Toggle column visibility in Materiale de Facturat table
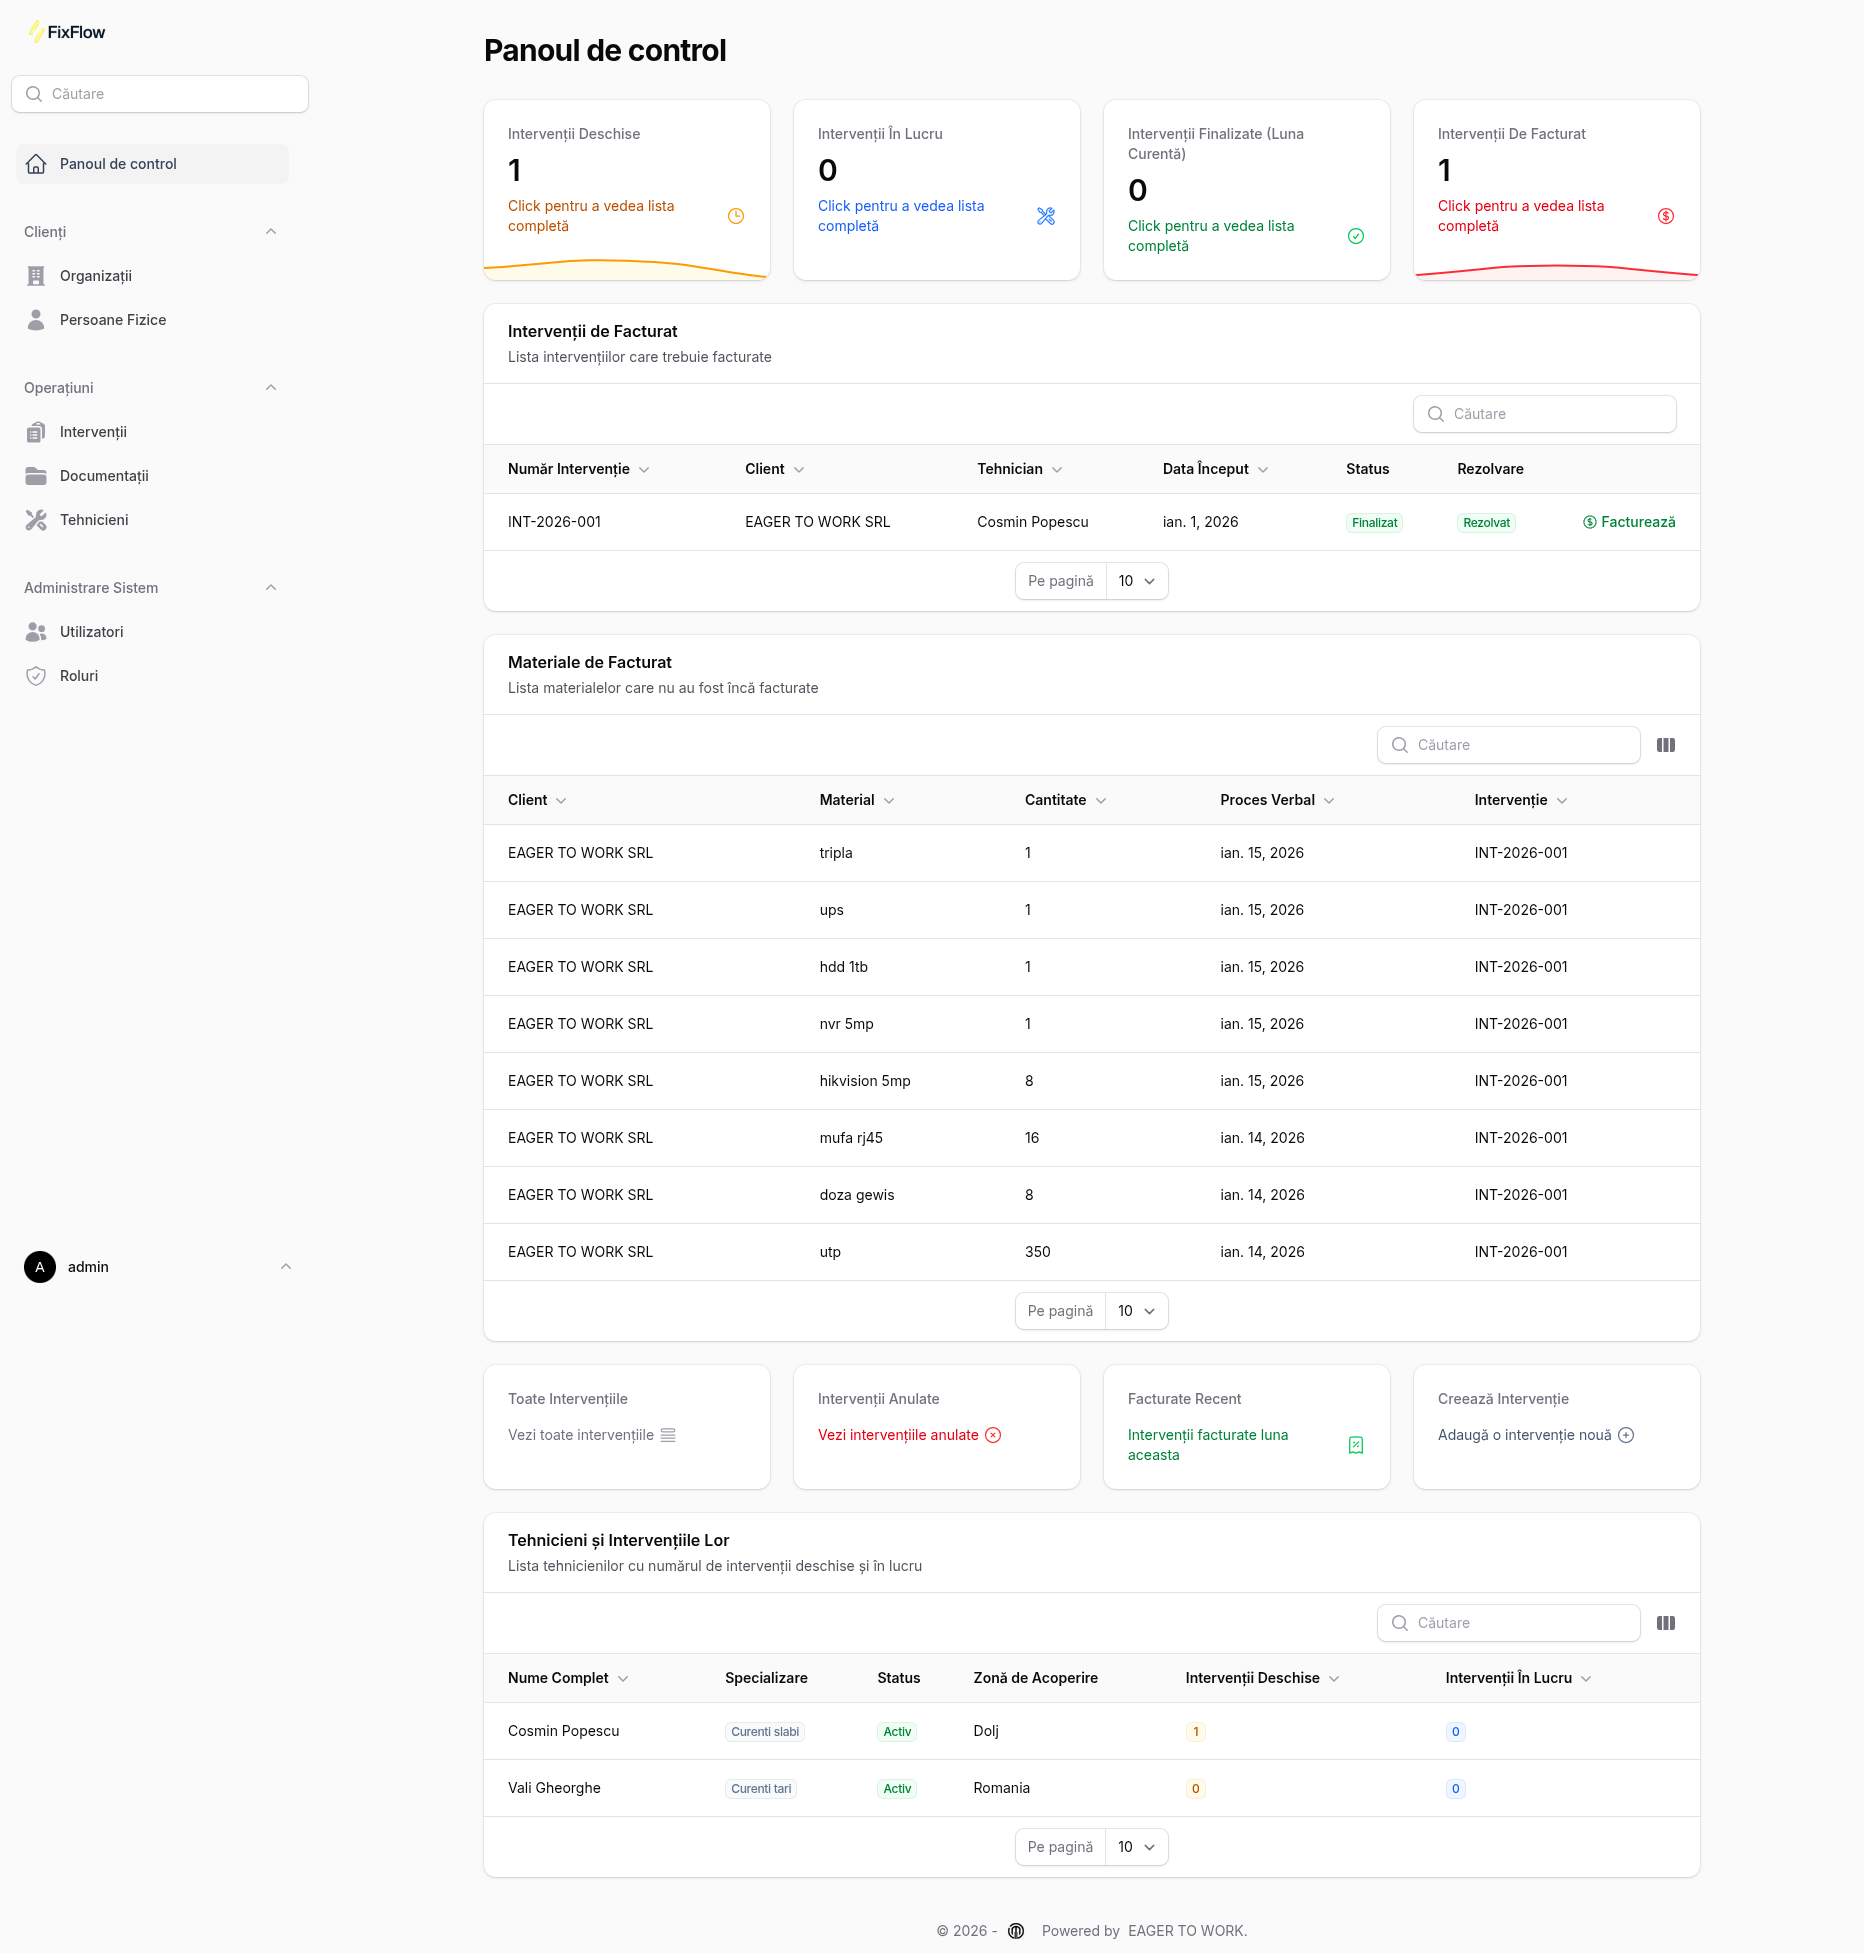Image resolution: width=1864 pixels, height=1953 pixels. (x=1666, y=745)
